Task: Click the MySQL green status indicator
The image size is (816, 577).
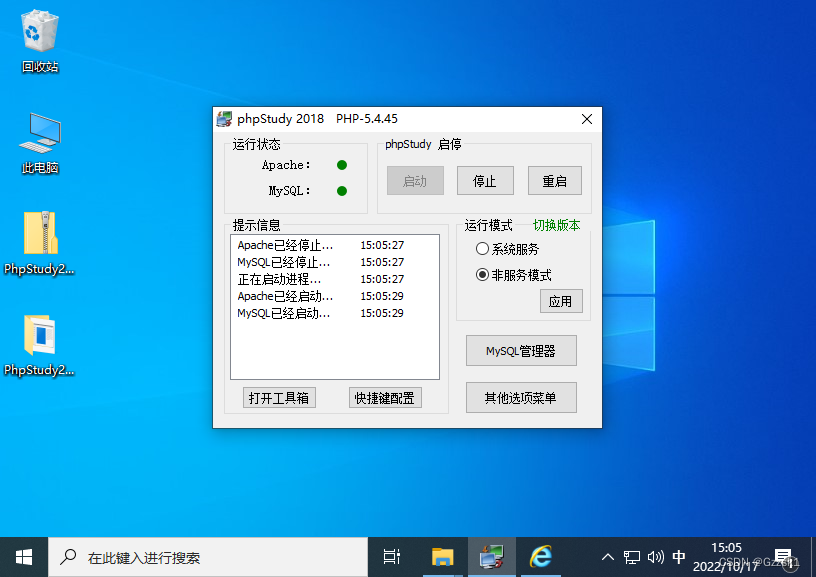Action: pos(342,191)
